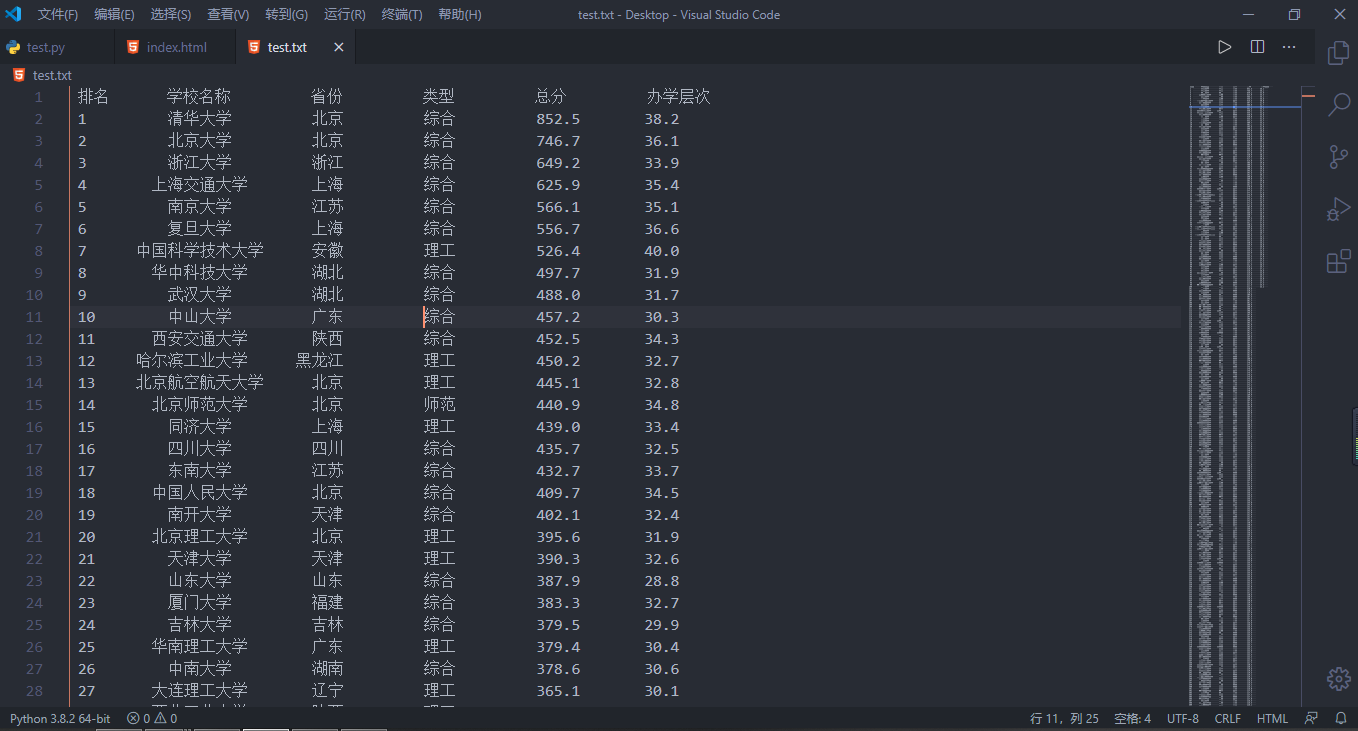Open the Source Control view icon

[x=1338, y=157]
